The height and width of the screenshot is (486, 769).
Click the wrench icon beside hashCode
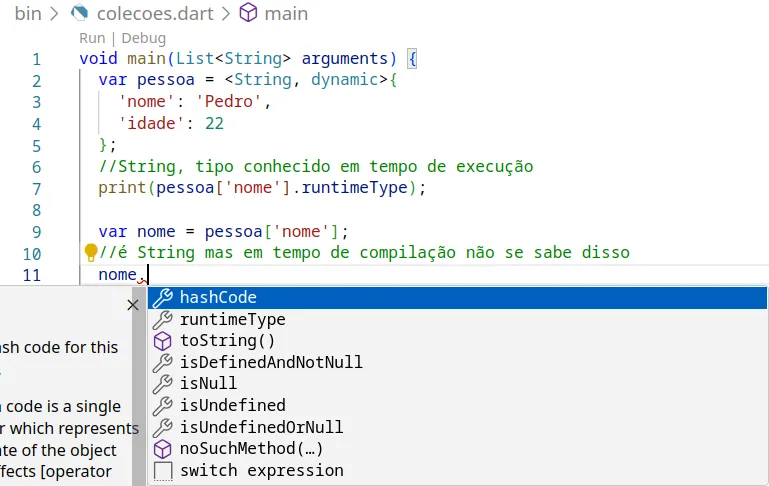click(x=163, y=298)
